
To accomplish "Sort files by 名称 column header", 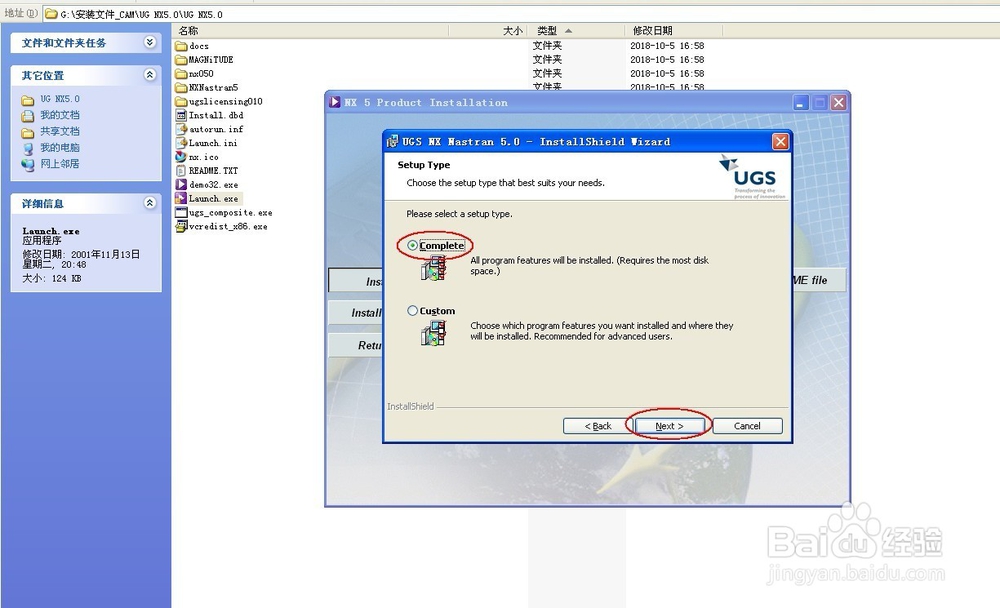I will point(311,31).
